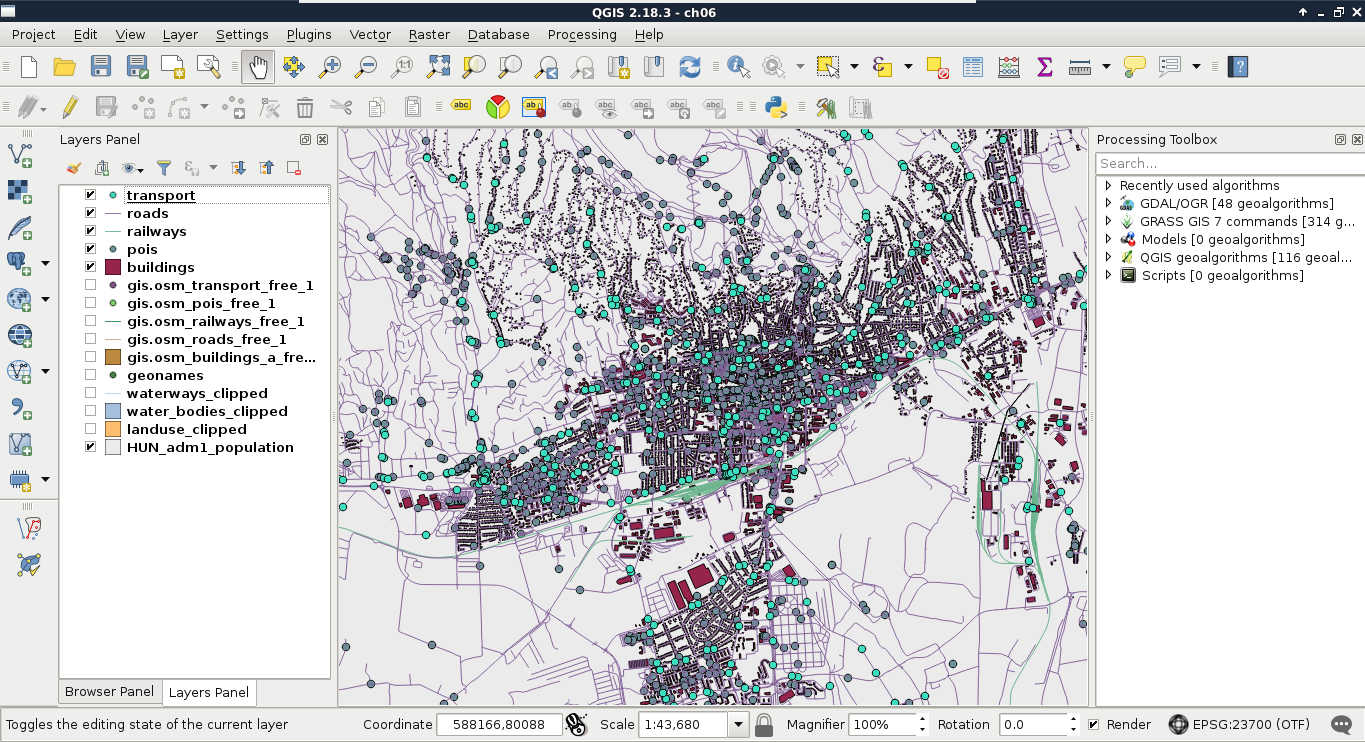Image resolution: width=1365 pixels, height=742 pixels.
Task: Click the buildings layer color swatch
Action: click(x=113, y=267)
